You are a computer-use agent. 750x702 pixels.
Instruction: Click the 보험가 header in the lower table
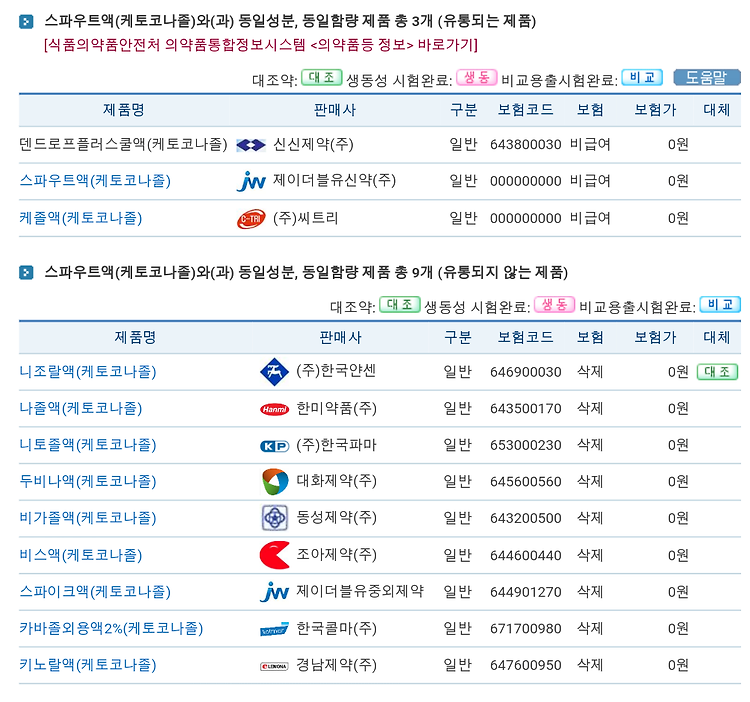(x=655, y=338)
